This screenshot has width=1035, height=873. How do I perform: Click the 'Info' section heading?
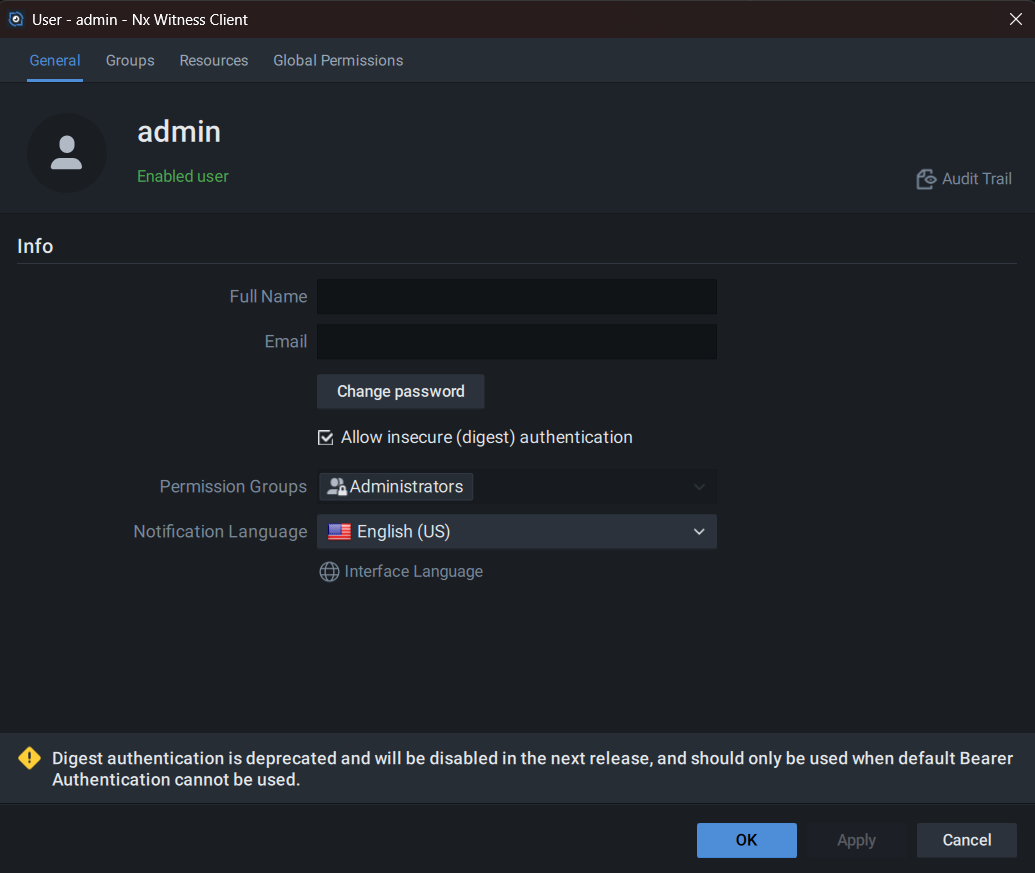35,246
